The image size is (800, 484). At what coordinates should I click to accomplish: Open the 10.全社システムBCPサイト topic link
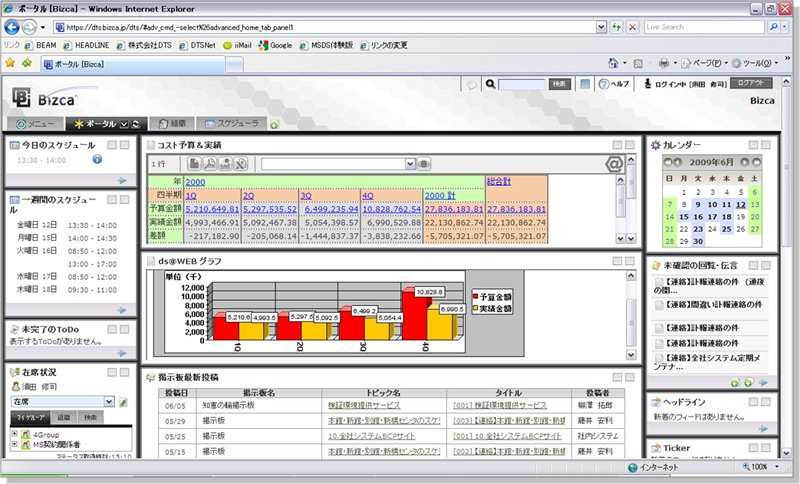371,436
